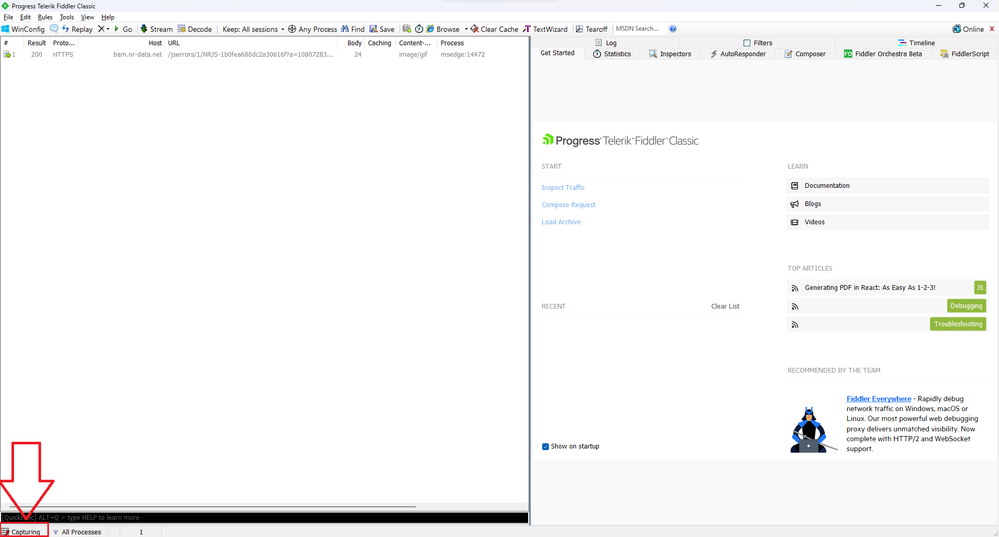Sort by the URL column header

point(254,43)
